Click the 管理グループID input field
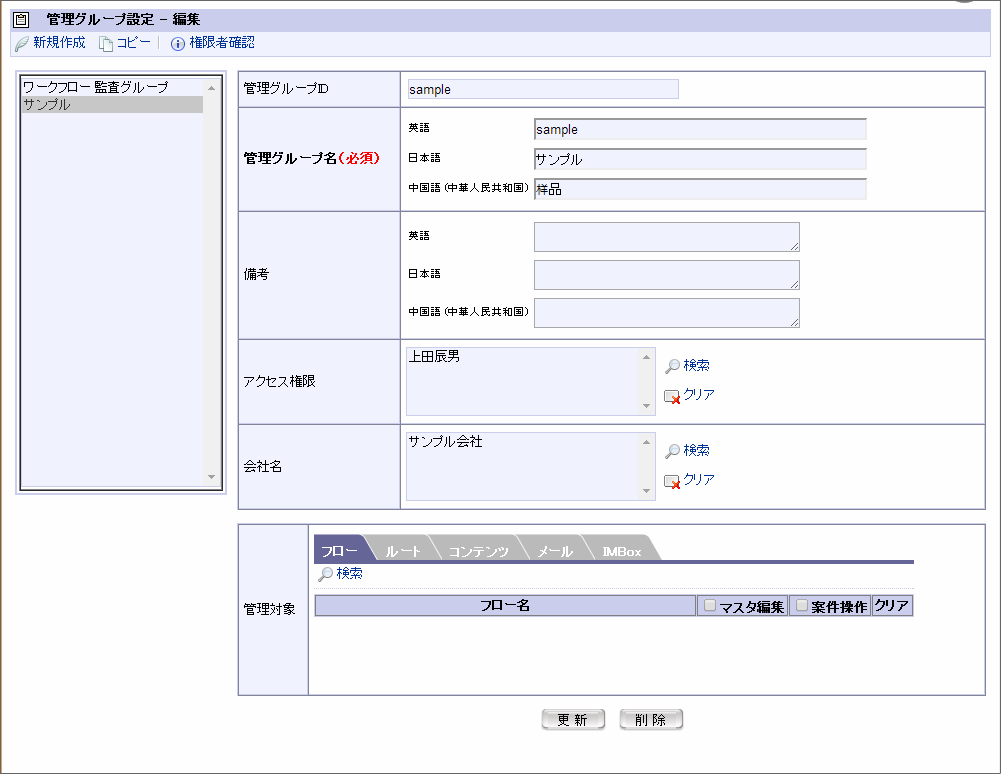 point(543,89)
